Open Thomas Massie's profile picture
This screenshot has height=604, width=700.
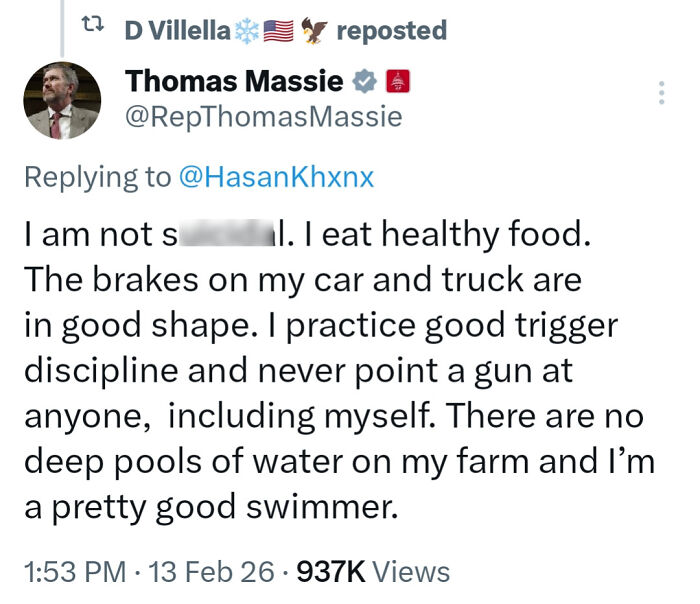62,100
